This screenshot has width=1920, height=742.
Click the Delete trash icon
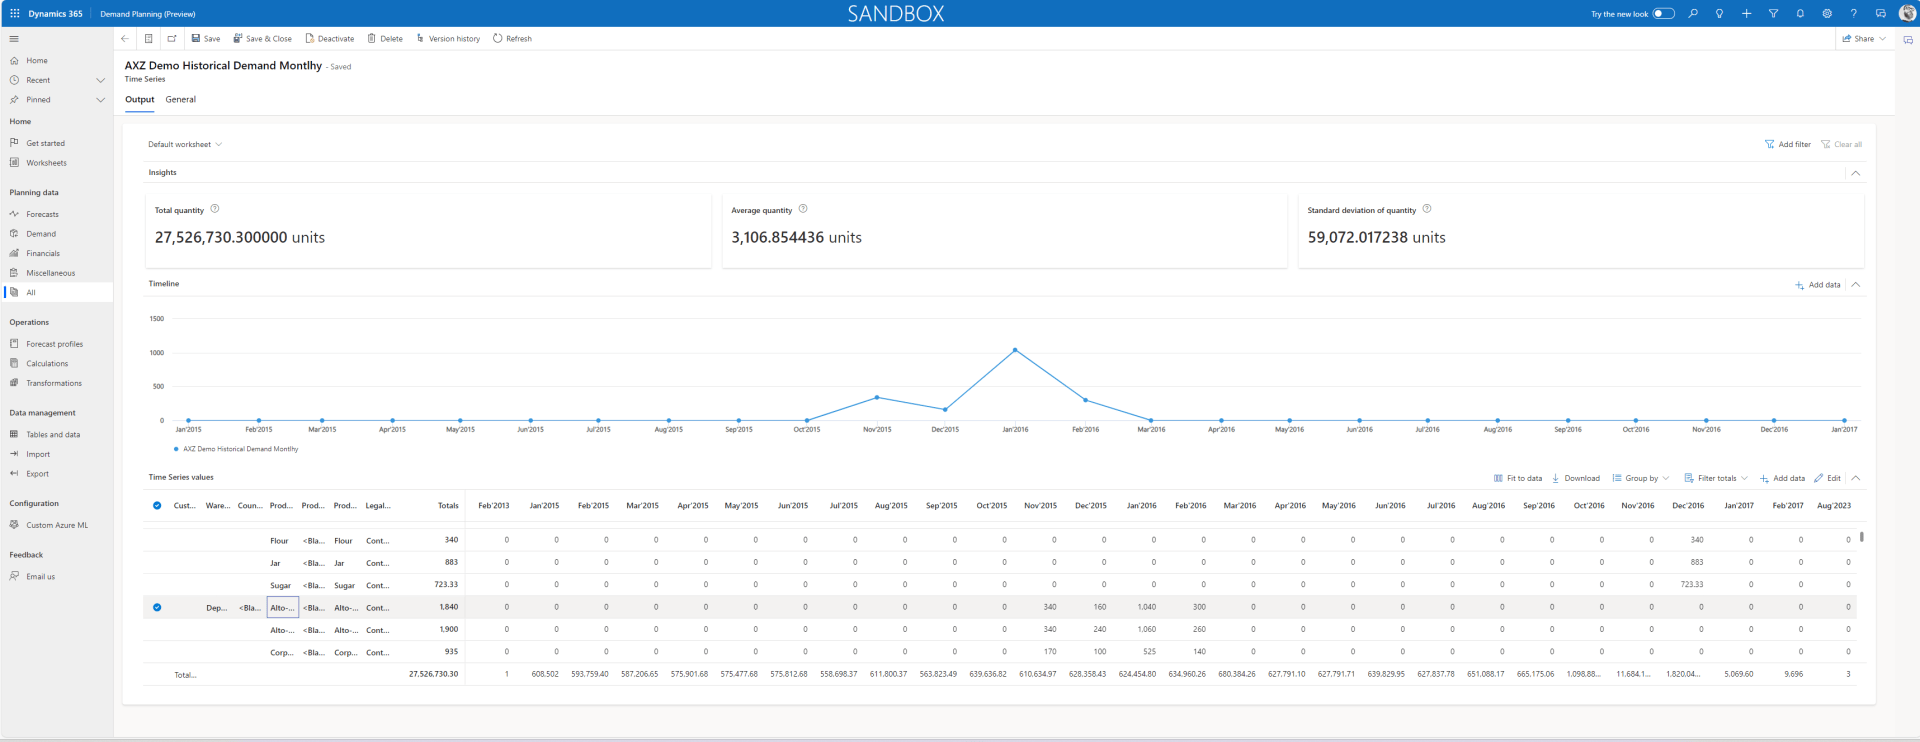372,39
